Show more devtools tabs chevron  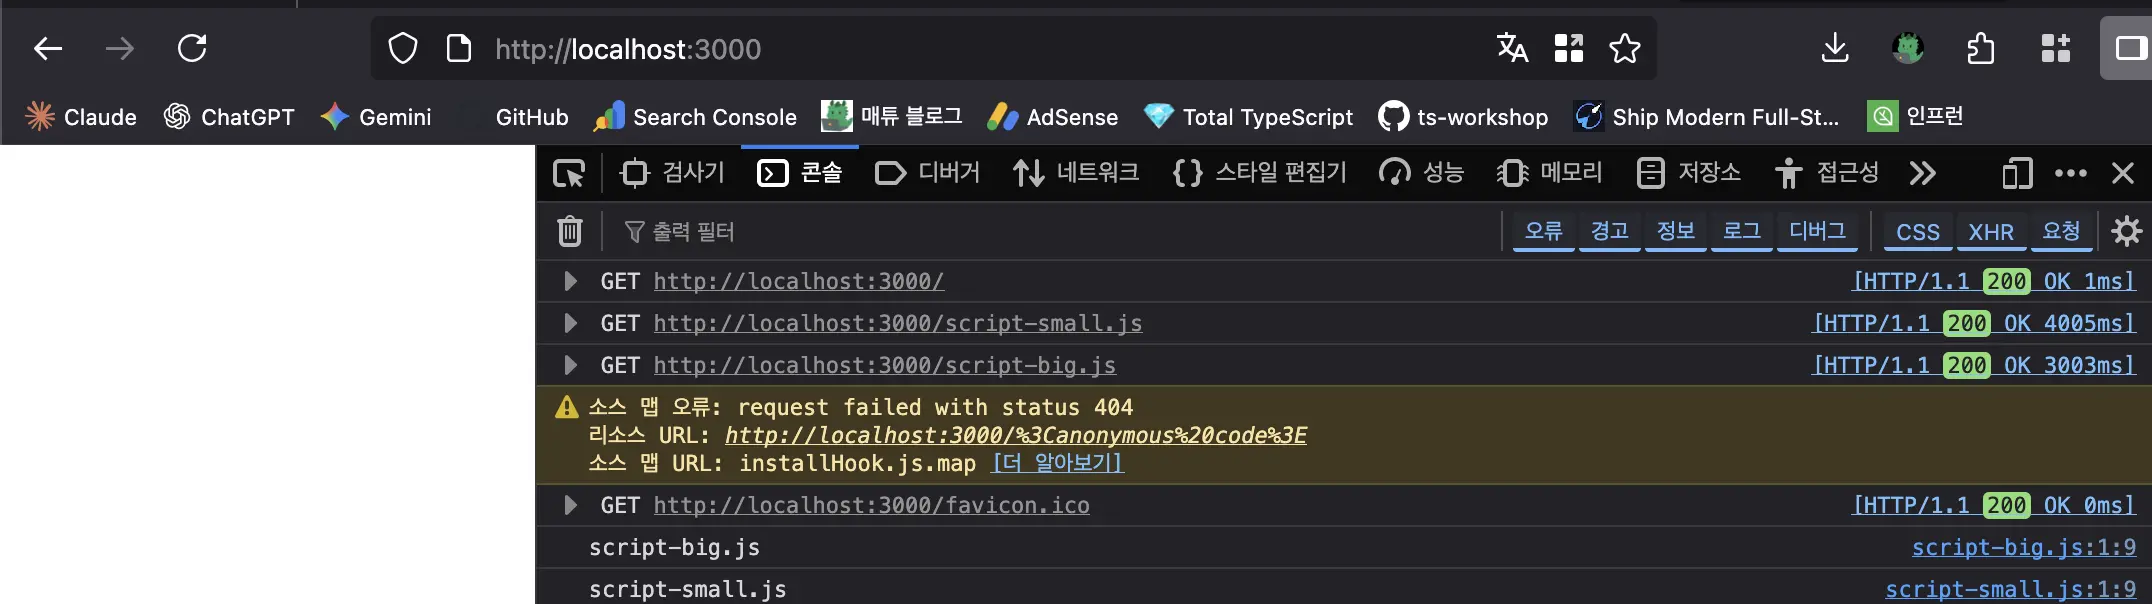coord(1922,173)
